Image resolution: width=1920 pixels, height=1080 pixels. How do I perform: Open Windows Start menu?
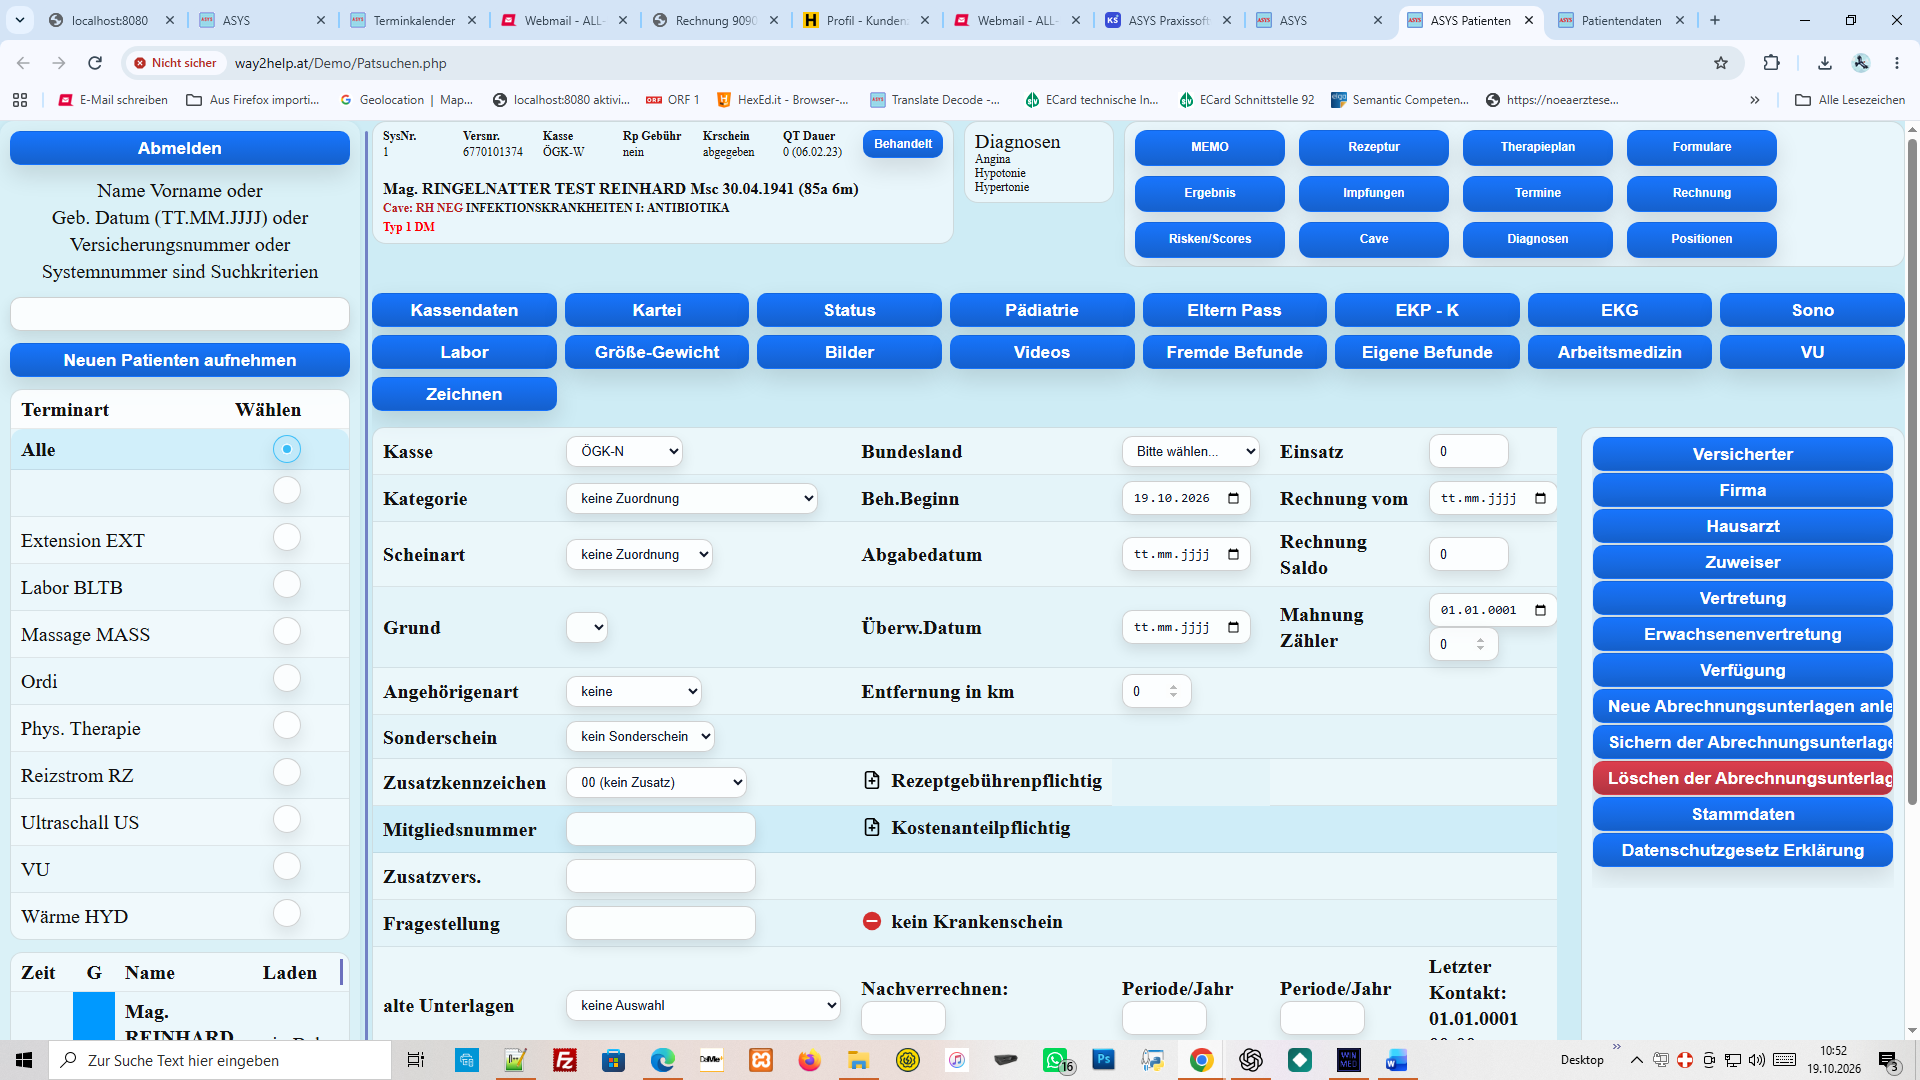point(24,1060)
